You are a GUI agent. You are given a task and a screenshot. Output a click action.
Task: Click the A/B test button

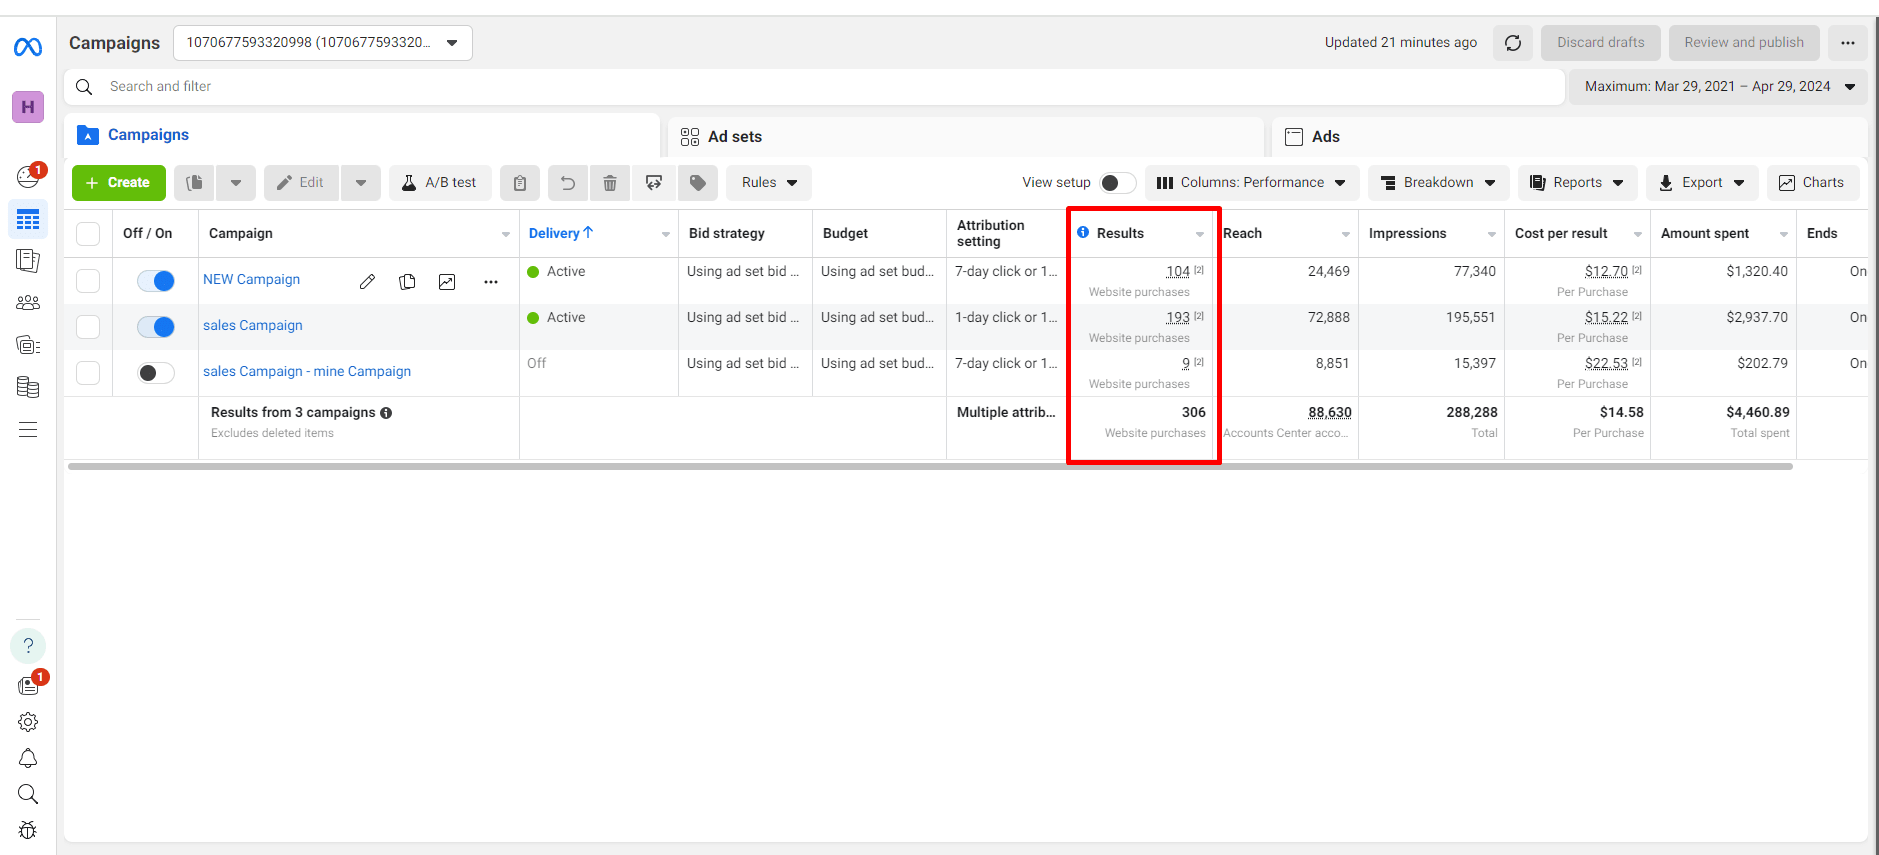pyautogui.click(x=440, y=183)
